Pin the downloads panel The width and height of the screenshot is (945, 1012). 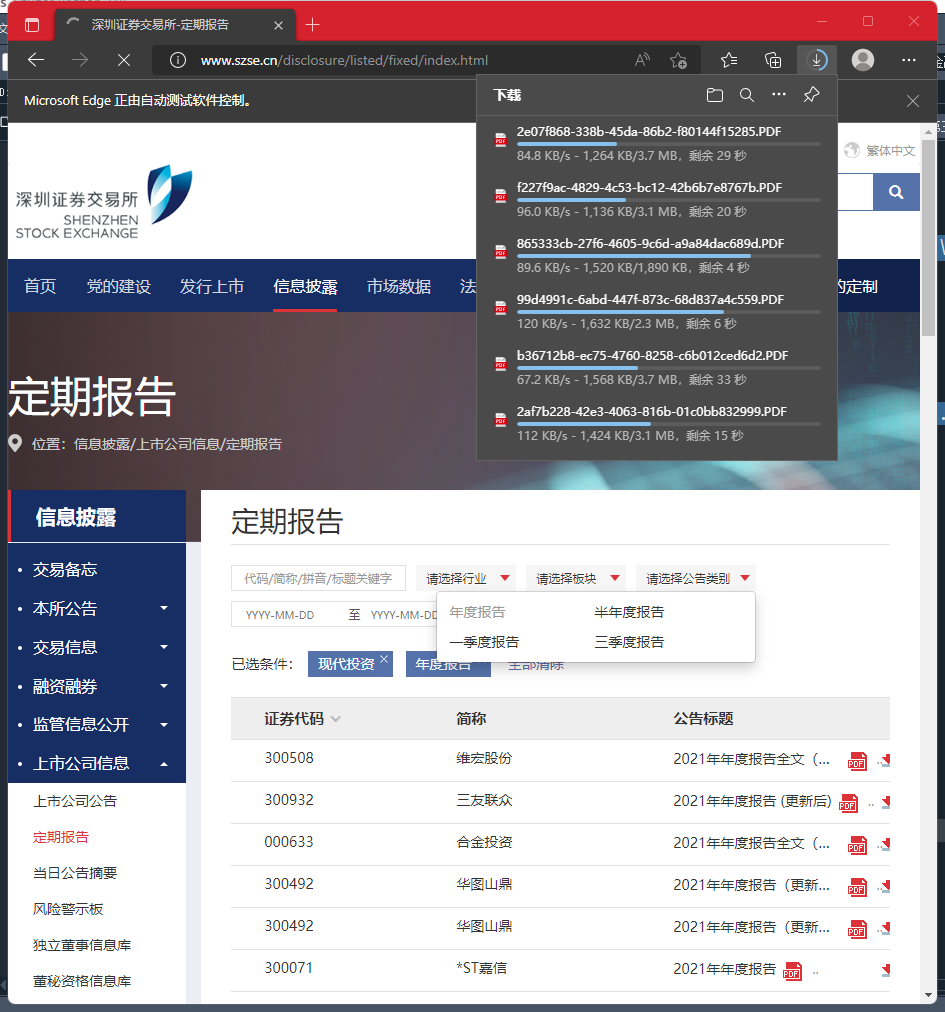[x=811, y=95]
